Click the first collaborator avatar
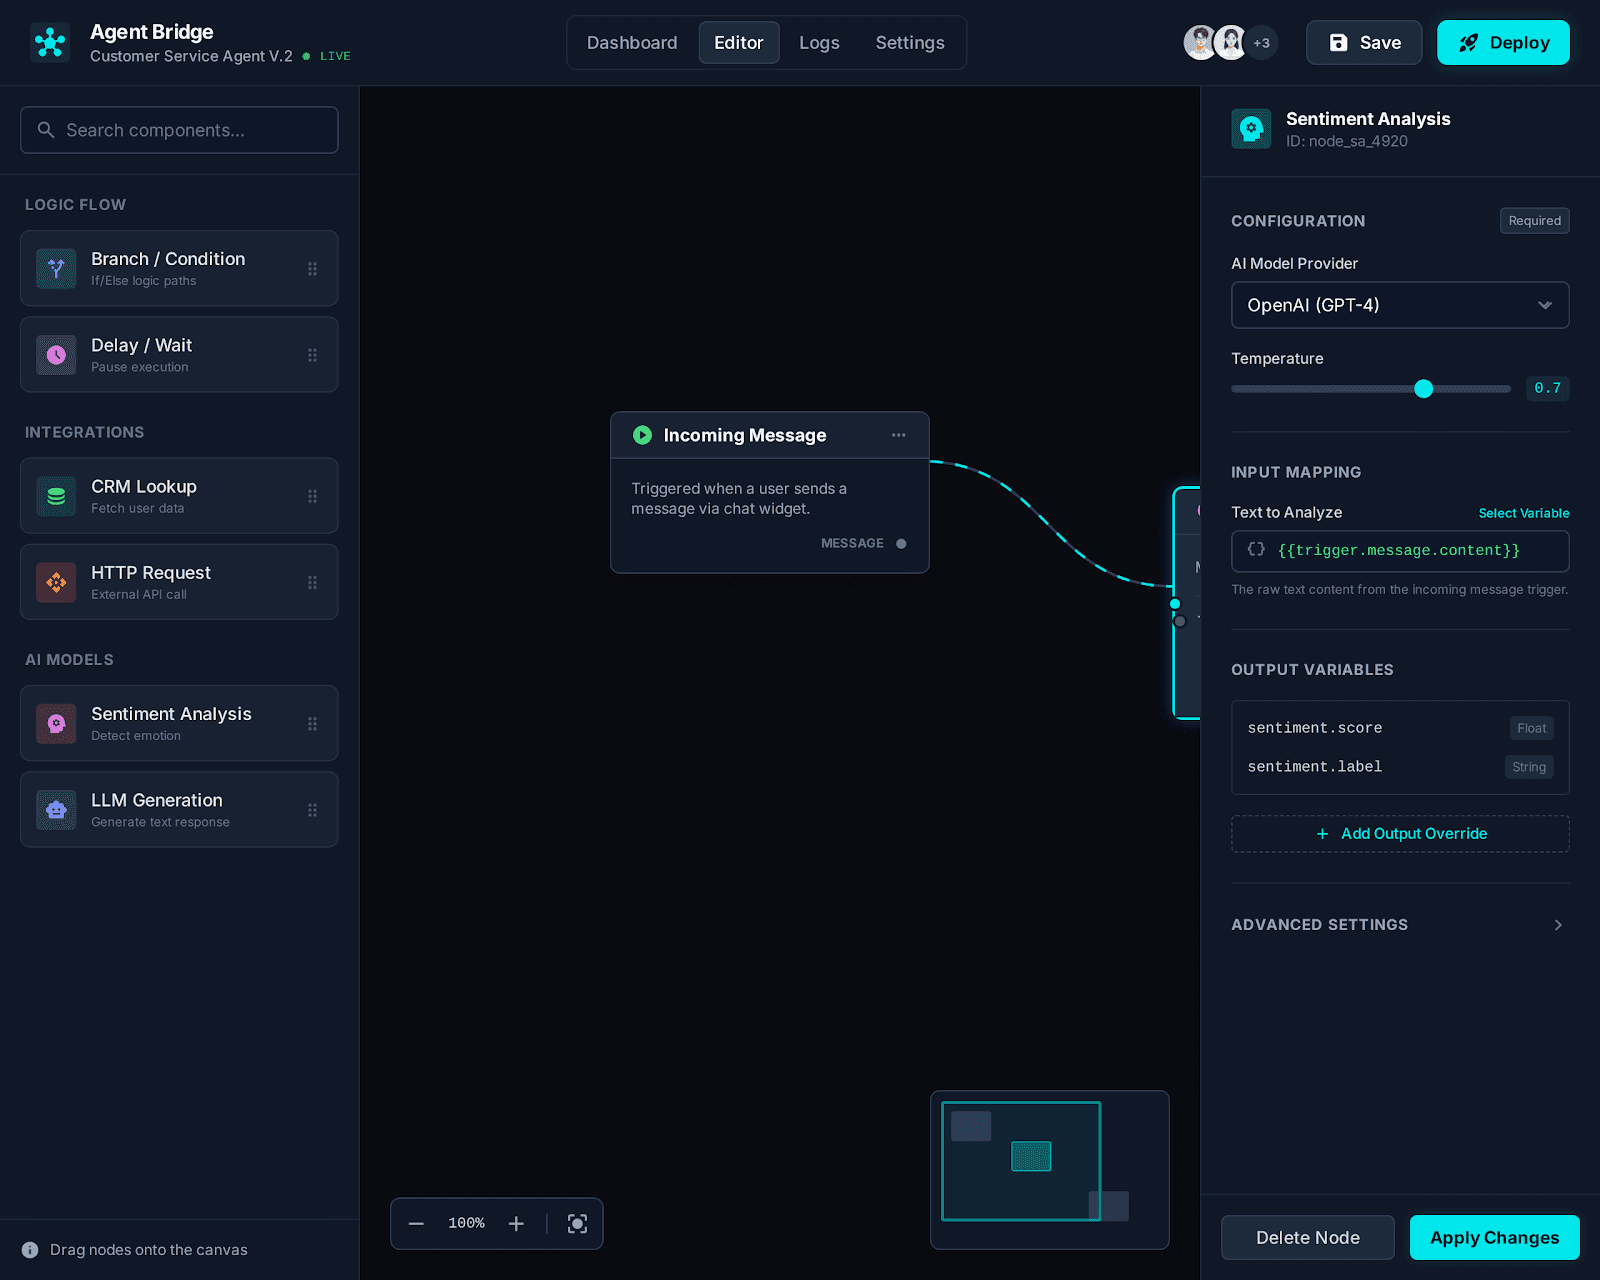This screenshot has height=1280, width=1600. [x=1201, y=43]
